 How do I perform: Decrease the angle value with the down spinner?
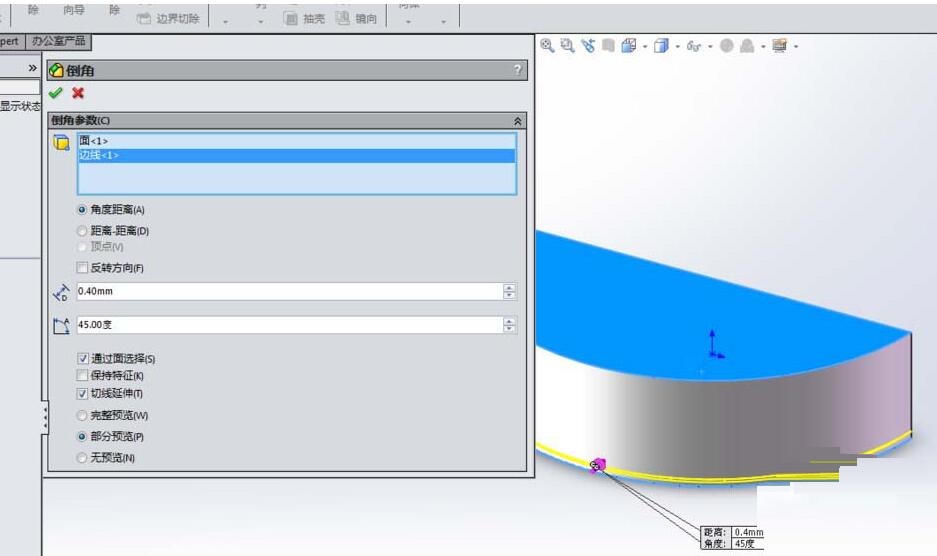pyautogui.click(x=509, y=329)
